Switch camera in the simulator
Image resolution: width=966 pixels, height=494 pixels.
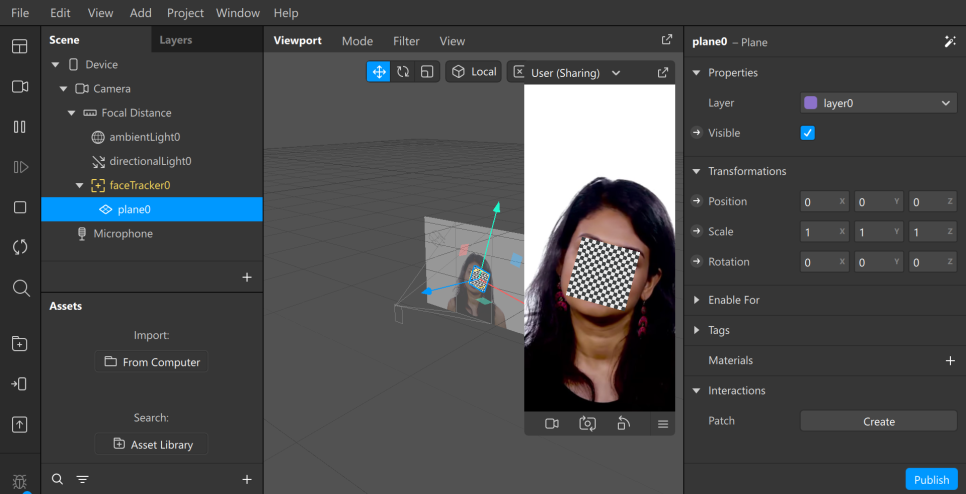[x=588, y=424]
